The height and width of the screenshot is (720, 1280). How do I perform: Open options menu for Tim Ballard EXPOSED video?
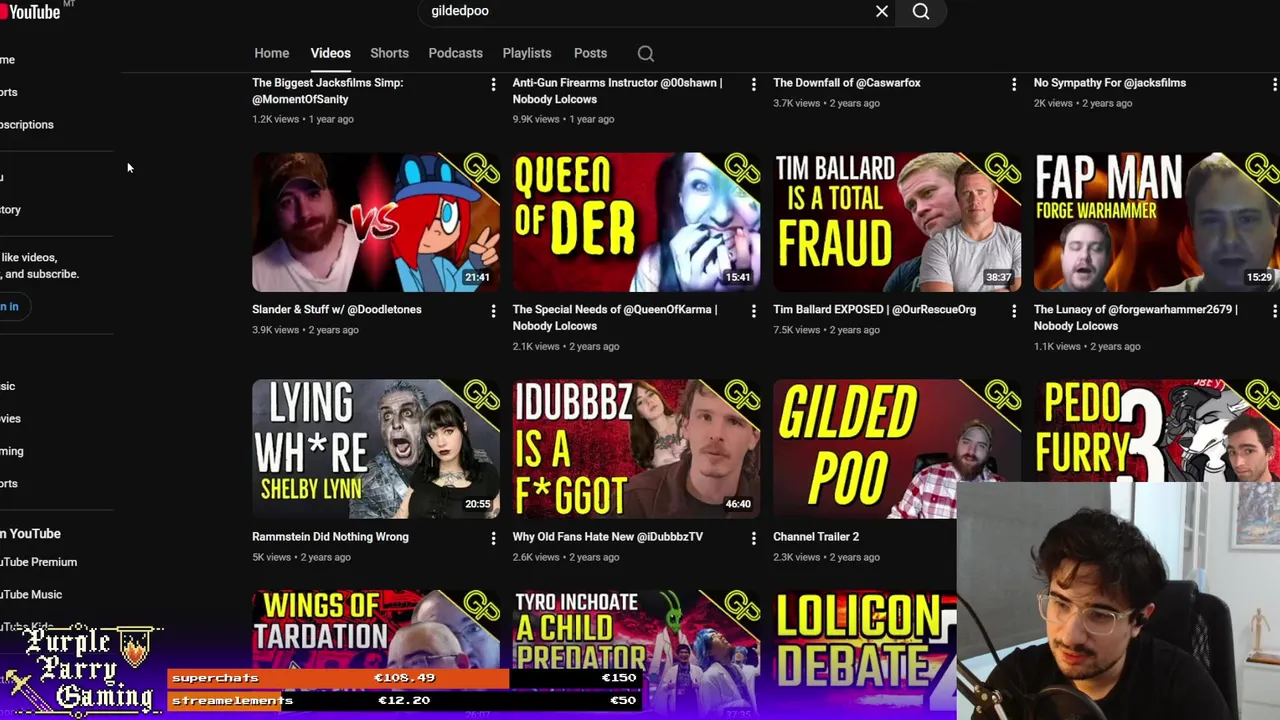pos(1014,312)
